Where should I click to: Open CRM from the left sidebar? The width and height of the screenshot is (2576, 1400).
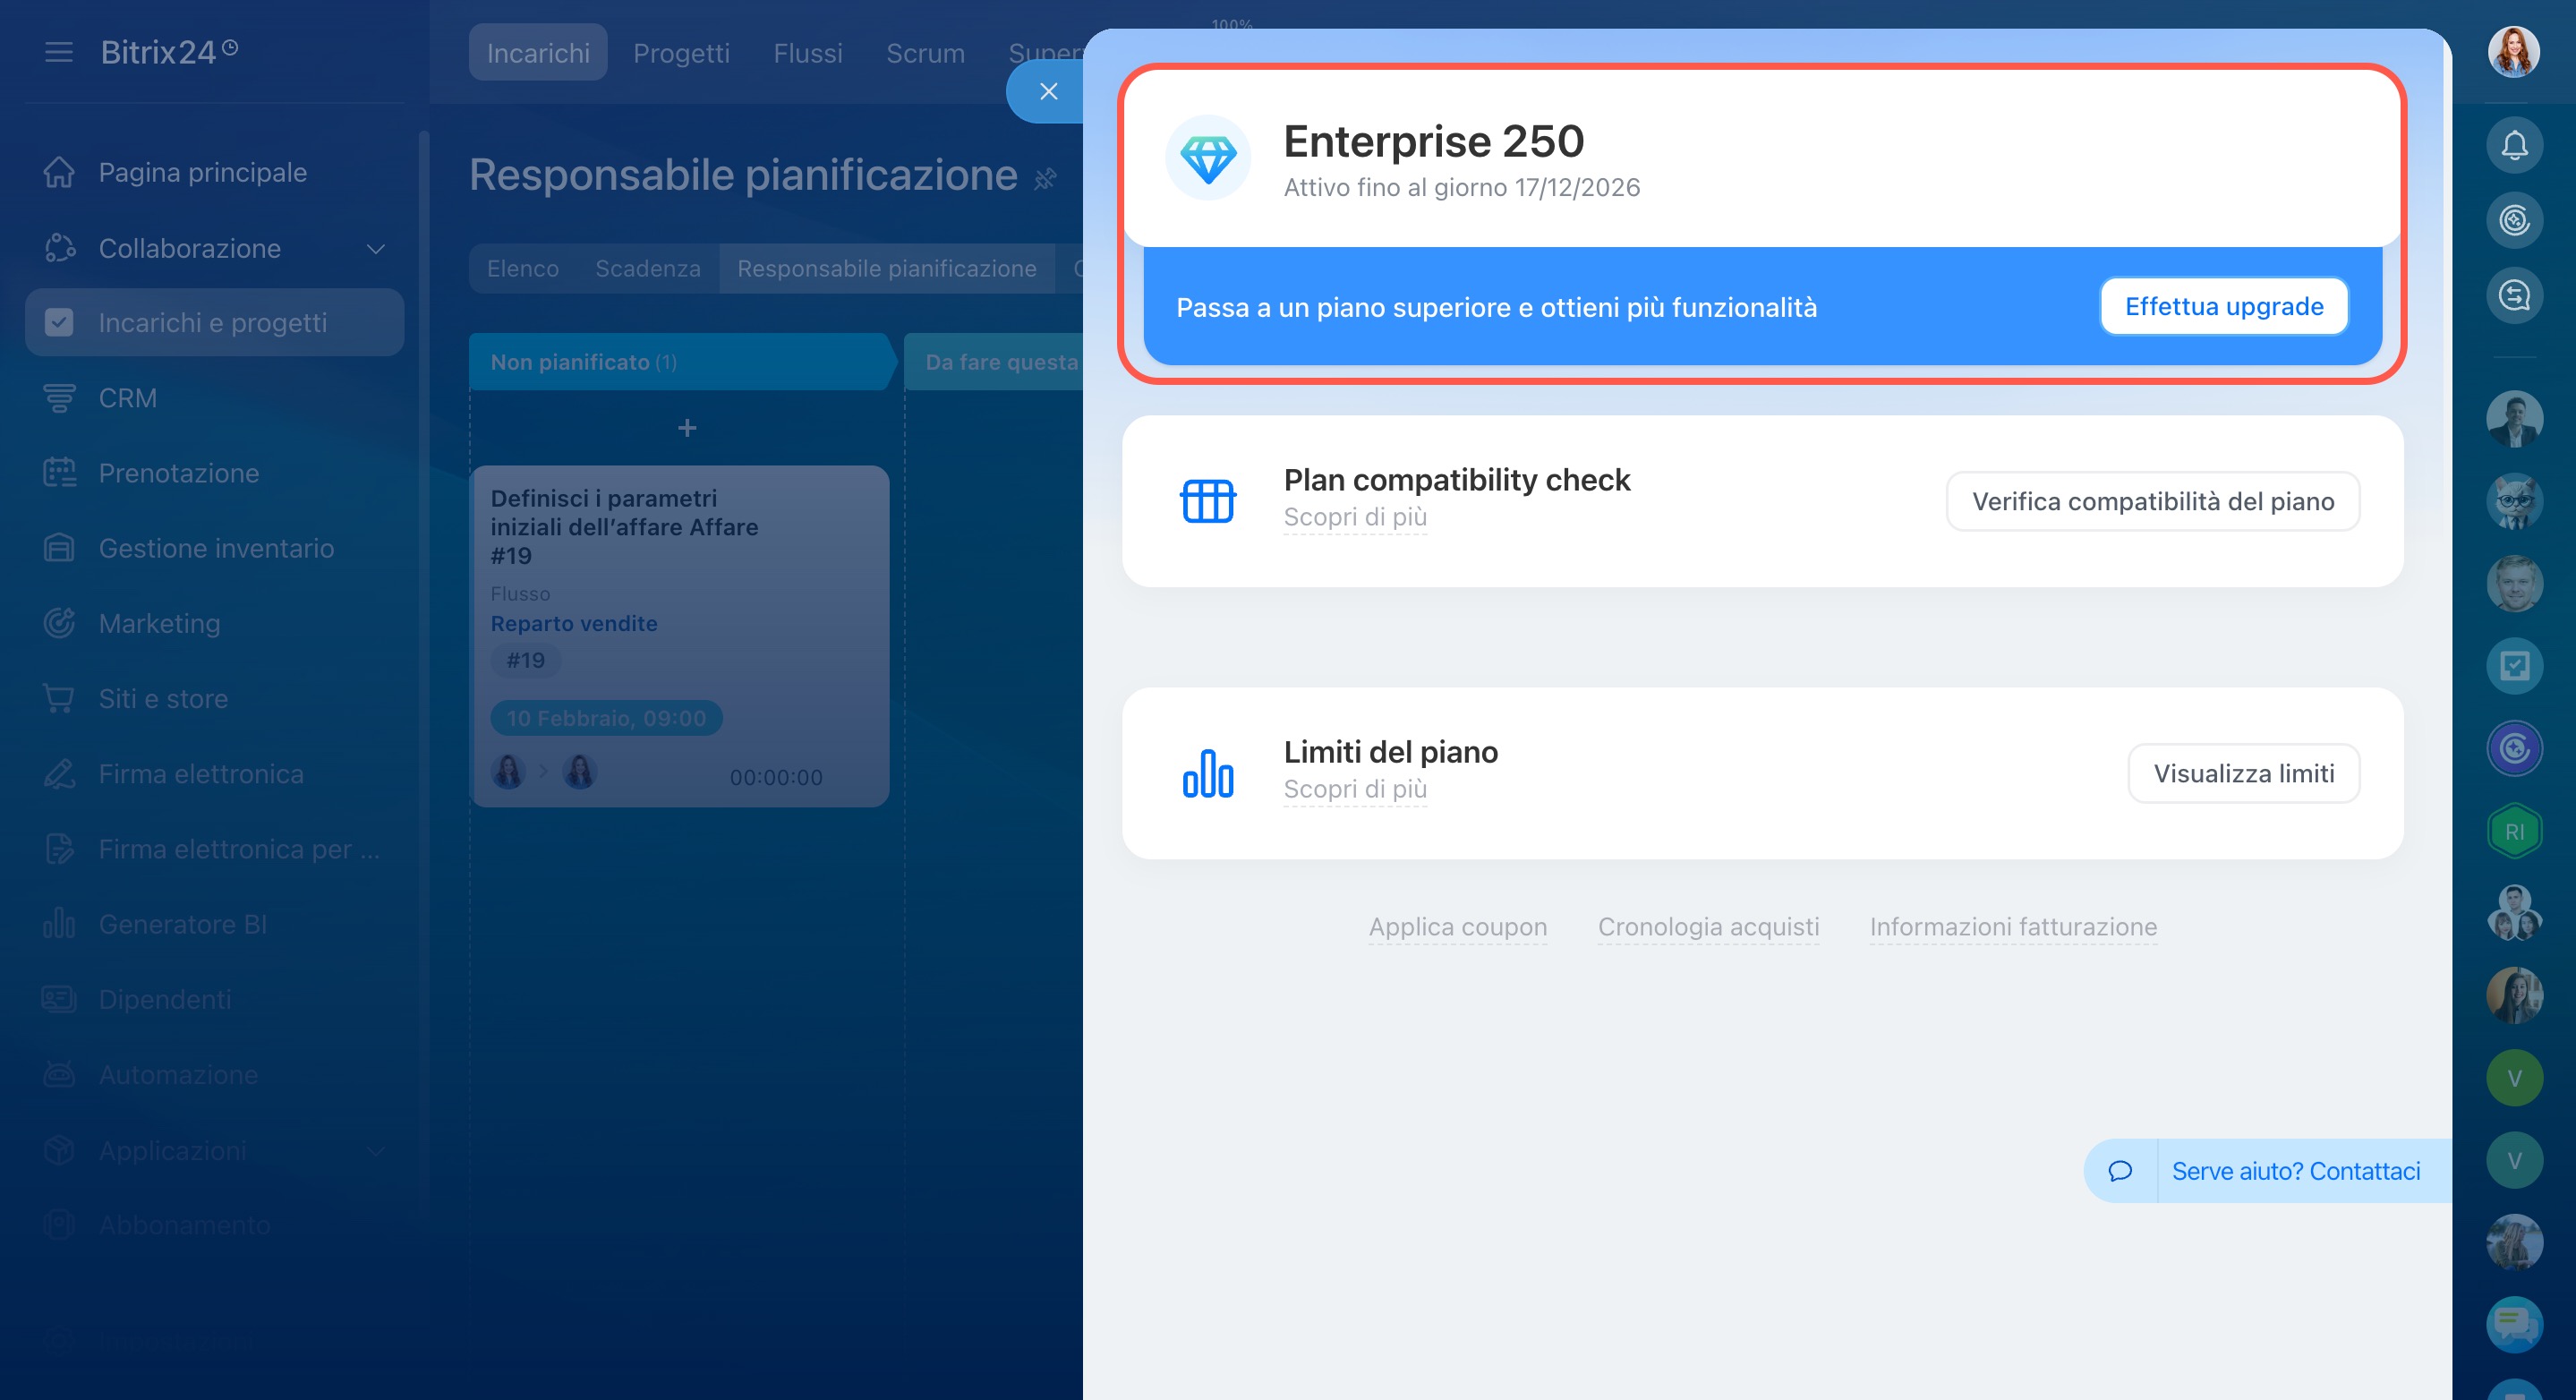point(127,398)
